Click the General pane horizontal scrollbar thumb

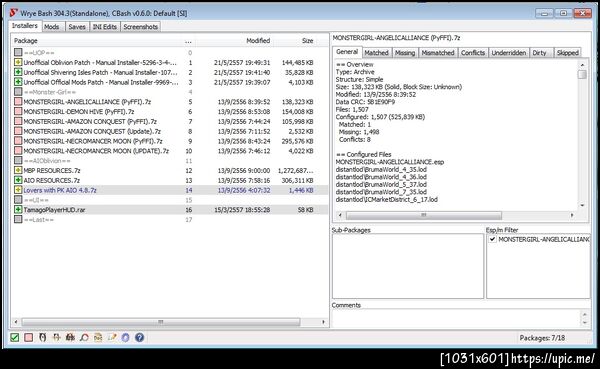pos(424,215)
